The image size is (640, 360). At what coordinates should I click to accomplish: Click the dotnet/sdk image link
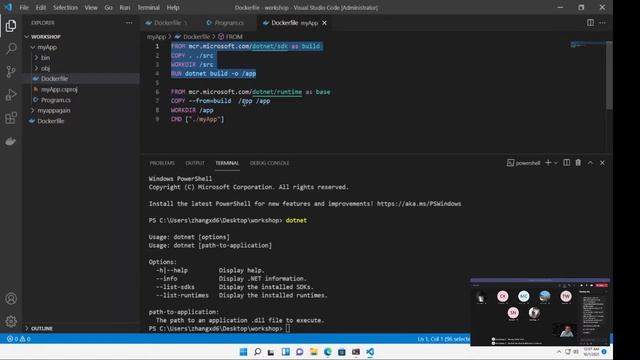(x=270, y=46)
